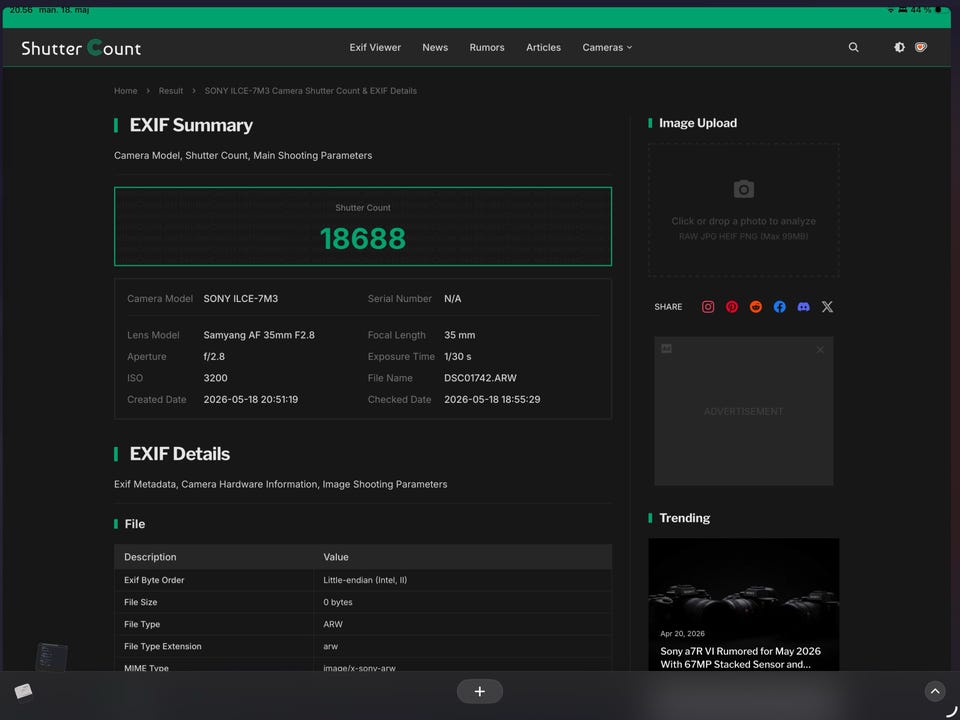Click the bottom-left note app icon
The height and width of the screenshot is (720, 960).
point(23,691)
